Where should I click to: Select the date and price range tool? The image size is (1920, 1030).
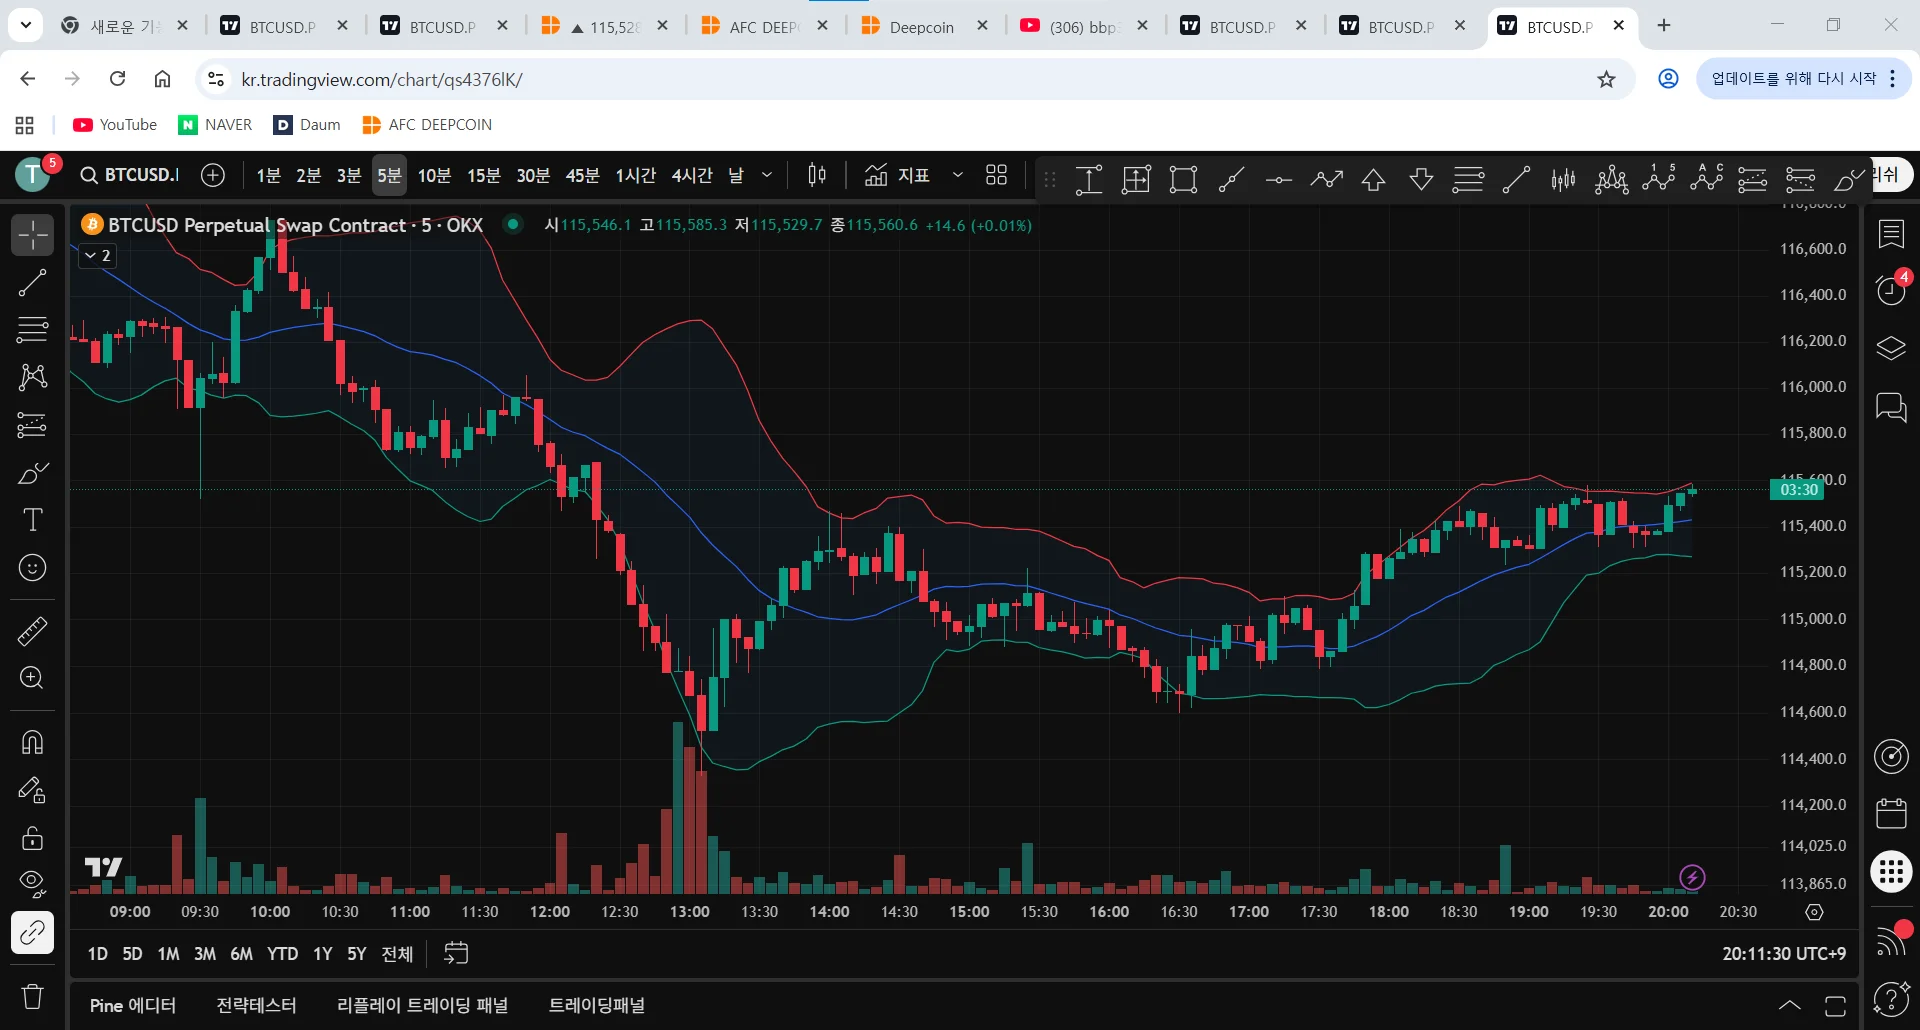coord(1136,179)
